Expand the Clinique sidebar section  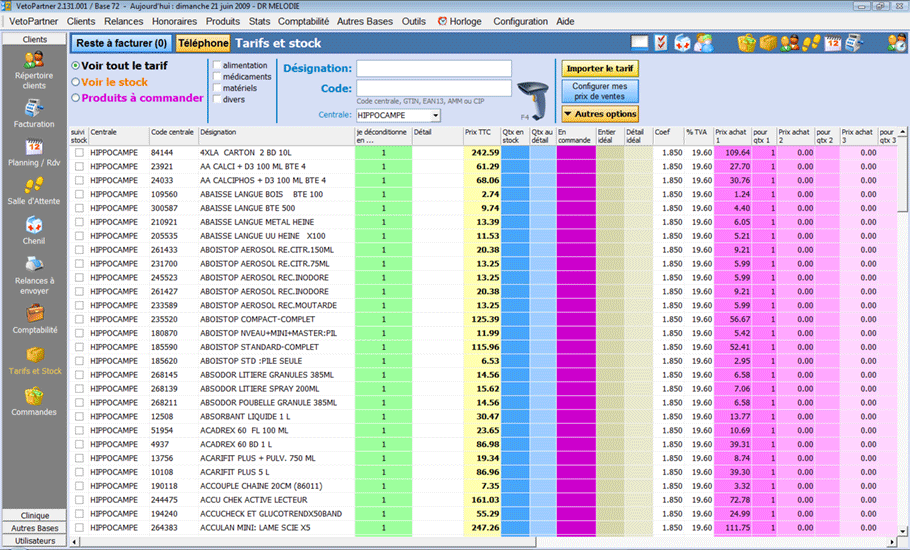click(34, 515)
